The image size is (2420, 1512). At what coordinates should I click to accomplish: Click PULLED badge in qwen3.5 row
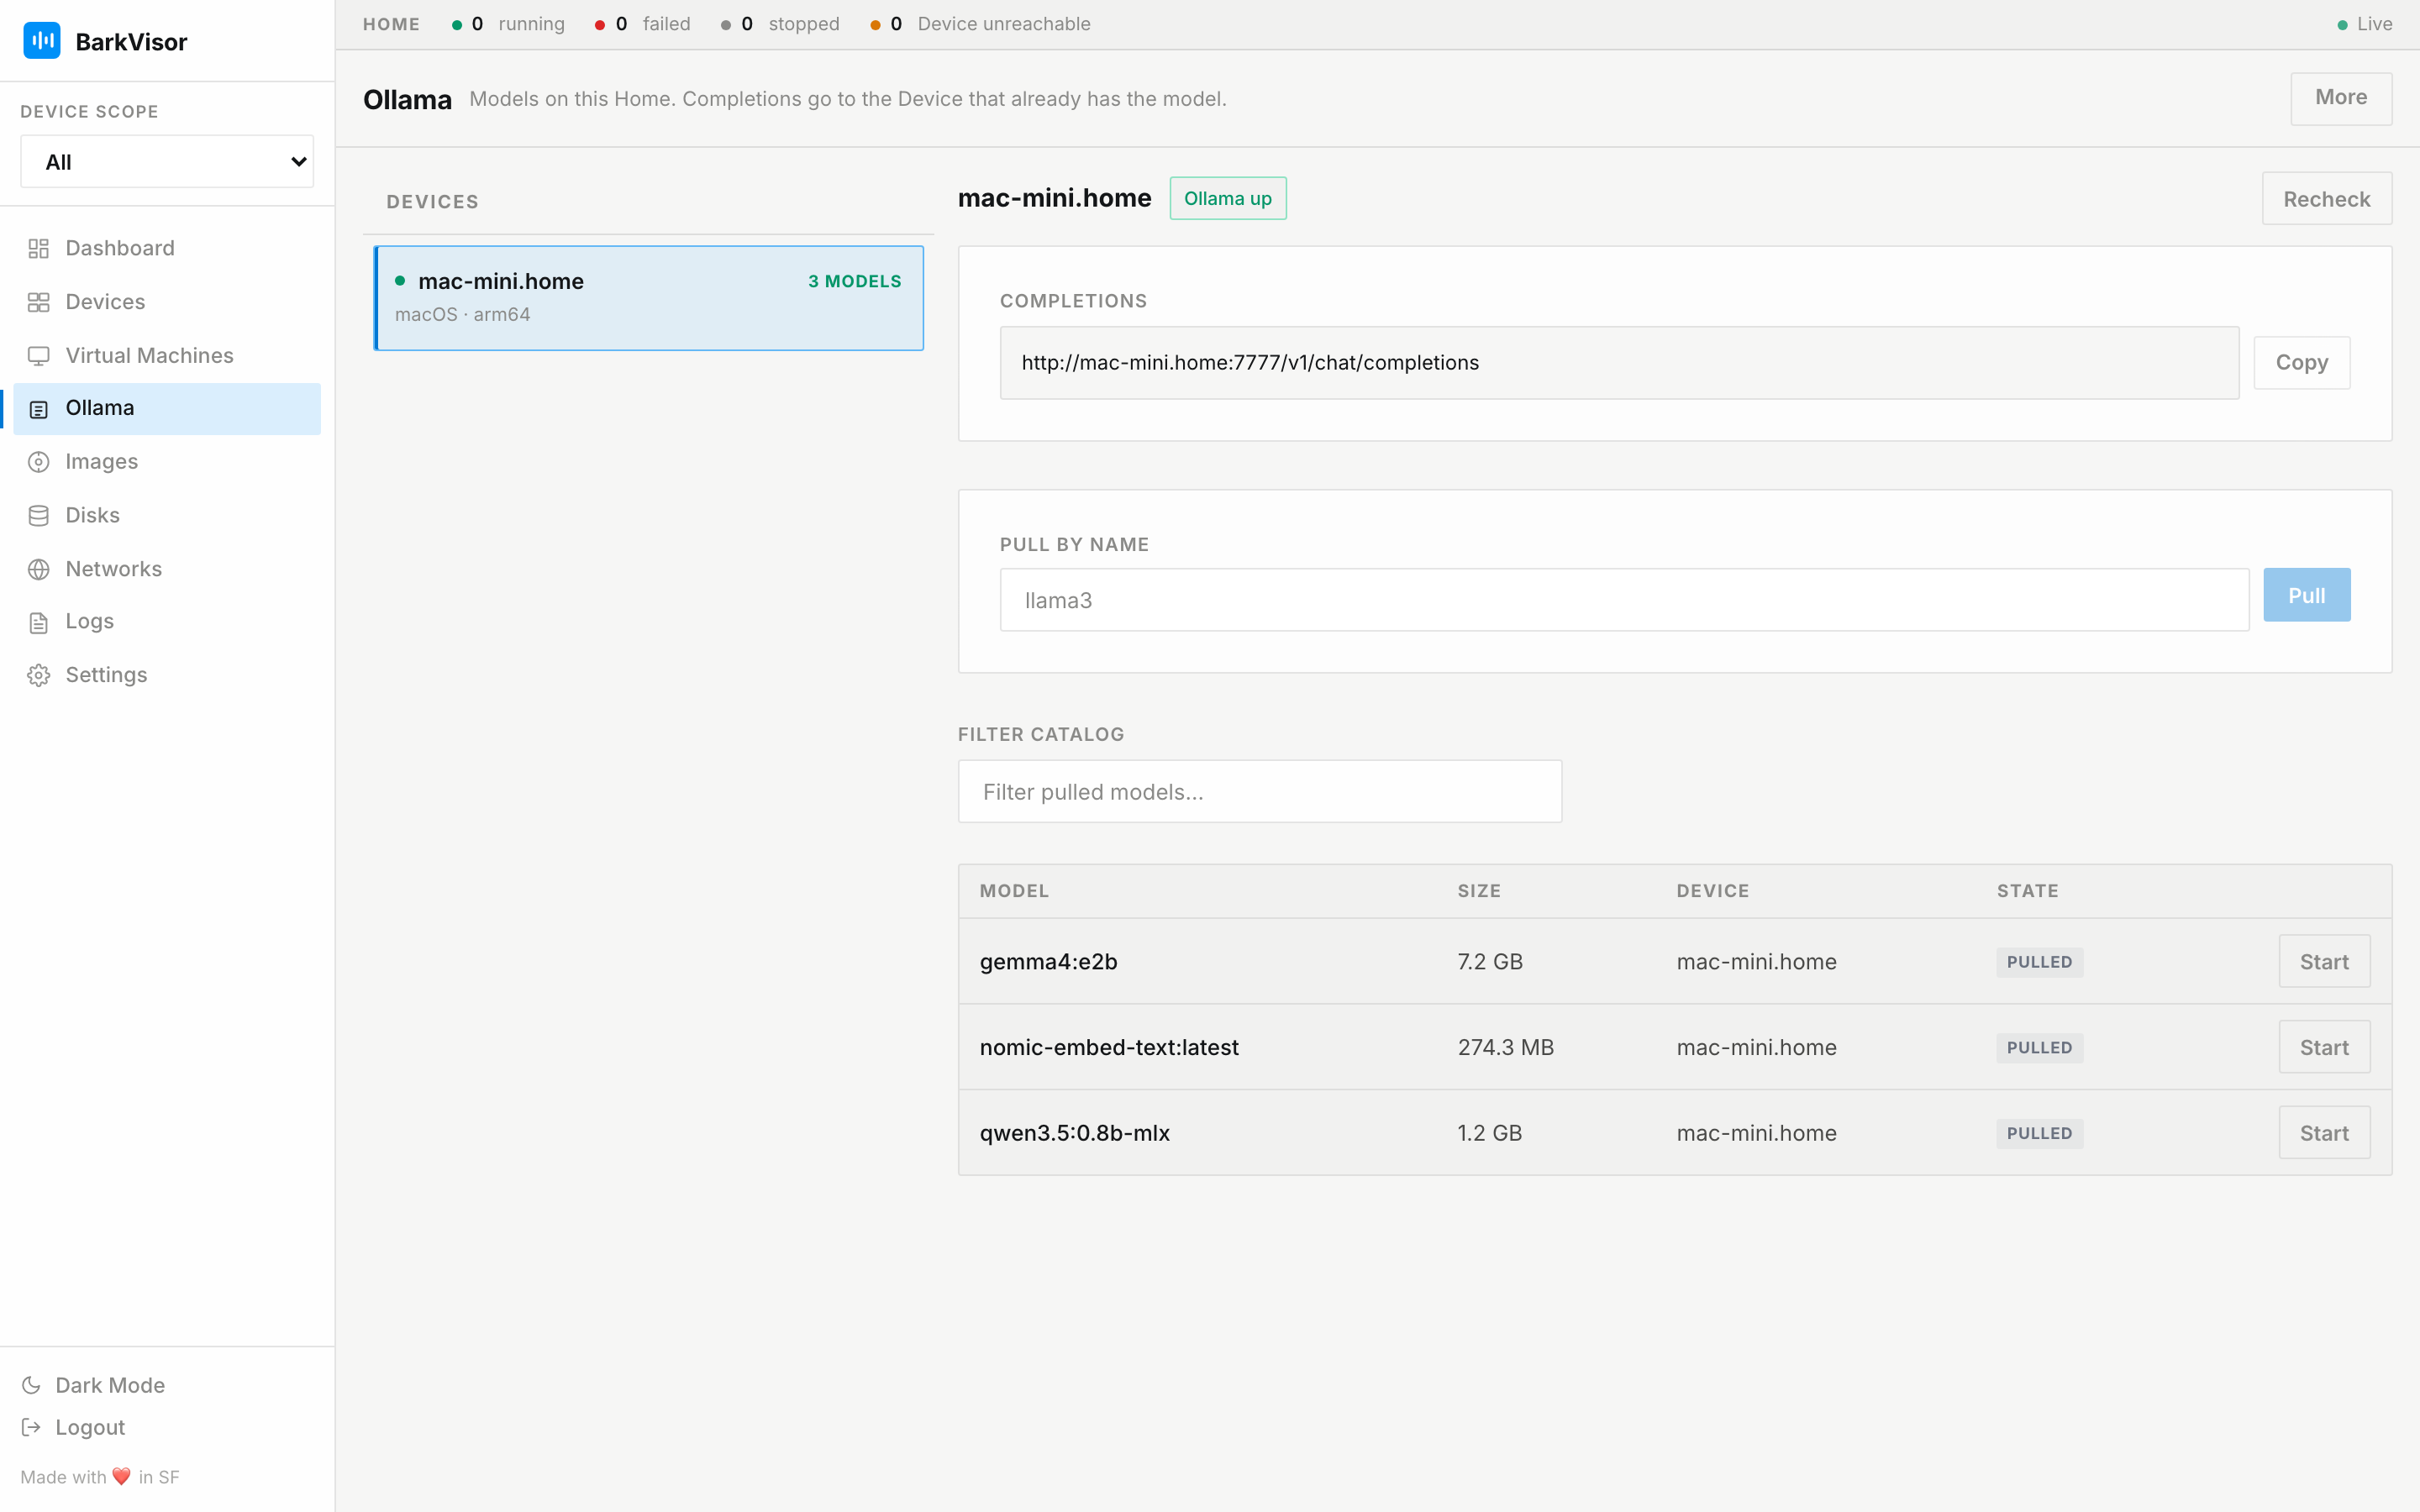pyautogui.click(x=2040, y=1133)
